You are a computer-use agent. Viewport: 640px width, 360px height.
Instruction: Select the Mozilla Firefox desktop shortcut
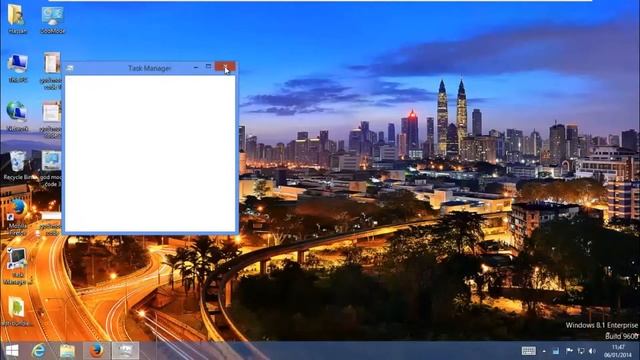18,217
